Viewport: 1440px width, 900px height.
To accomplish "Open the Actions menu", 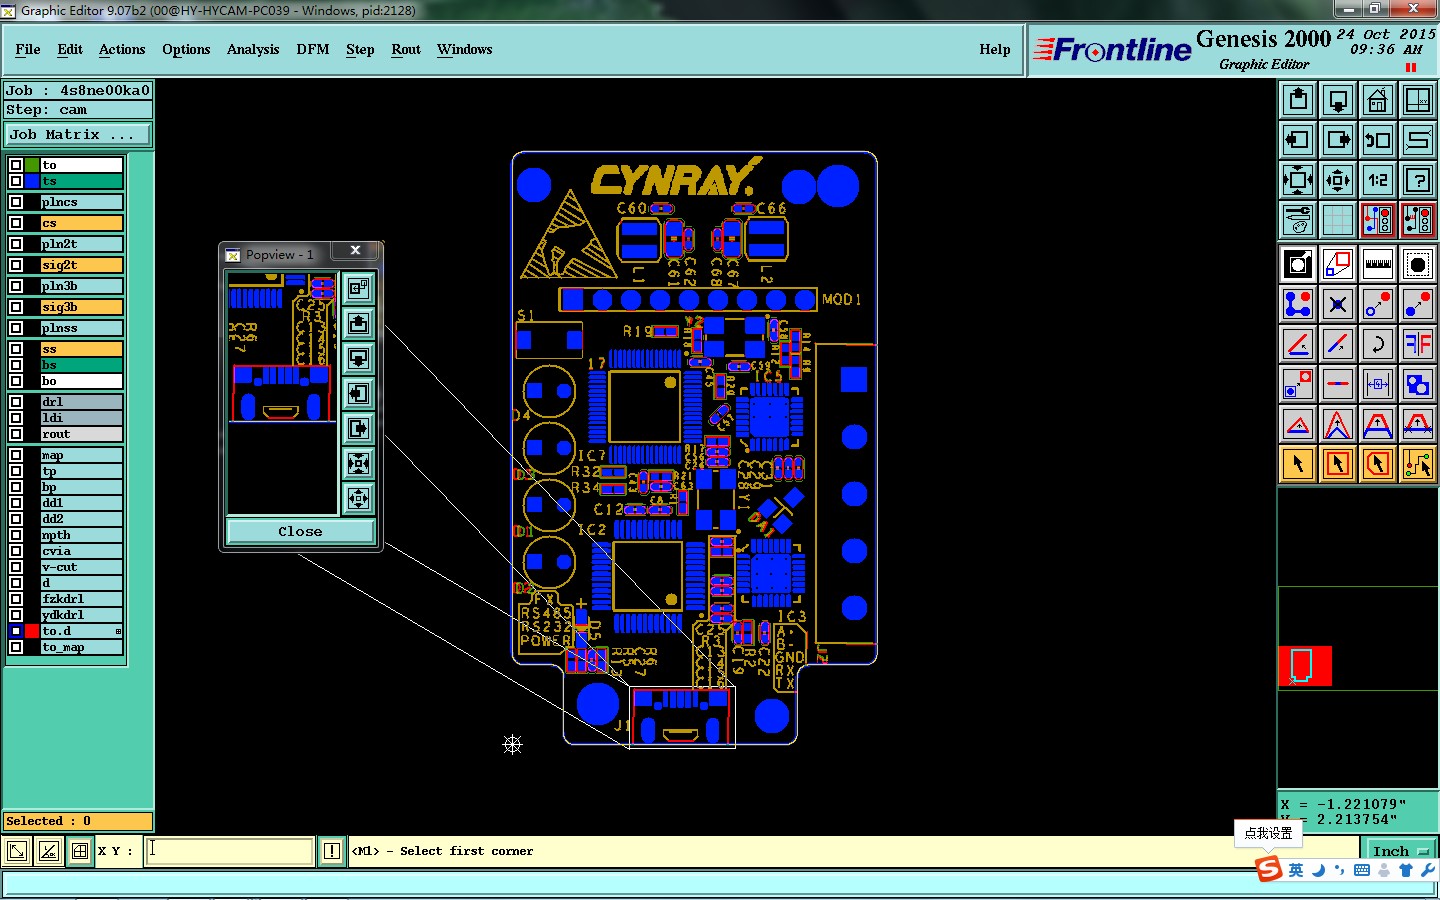I will (122, 49).
